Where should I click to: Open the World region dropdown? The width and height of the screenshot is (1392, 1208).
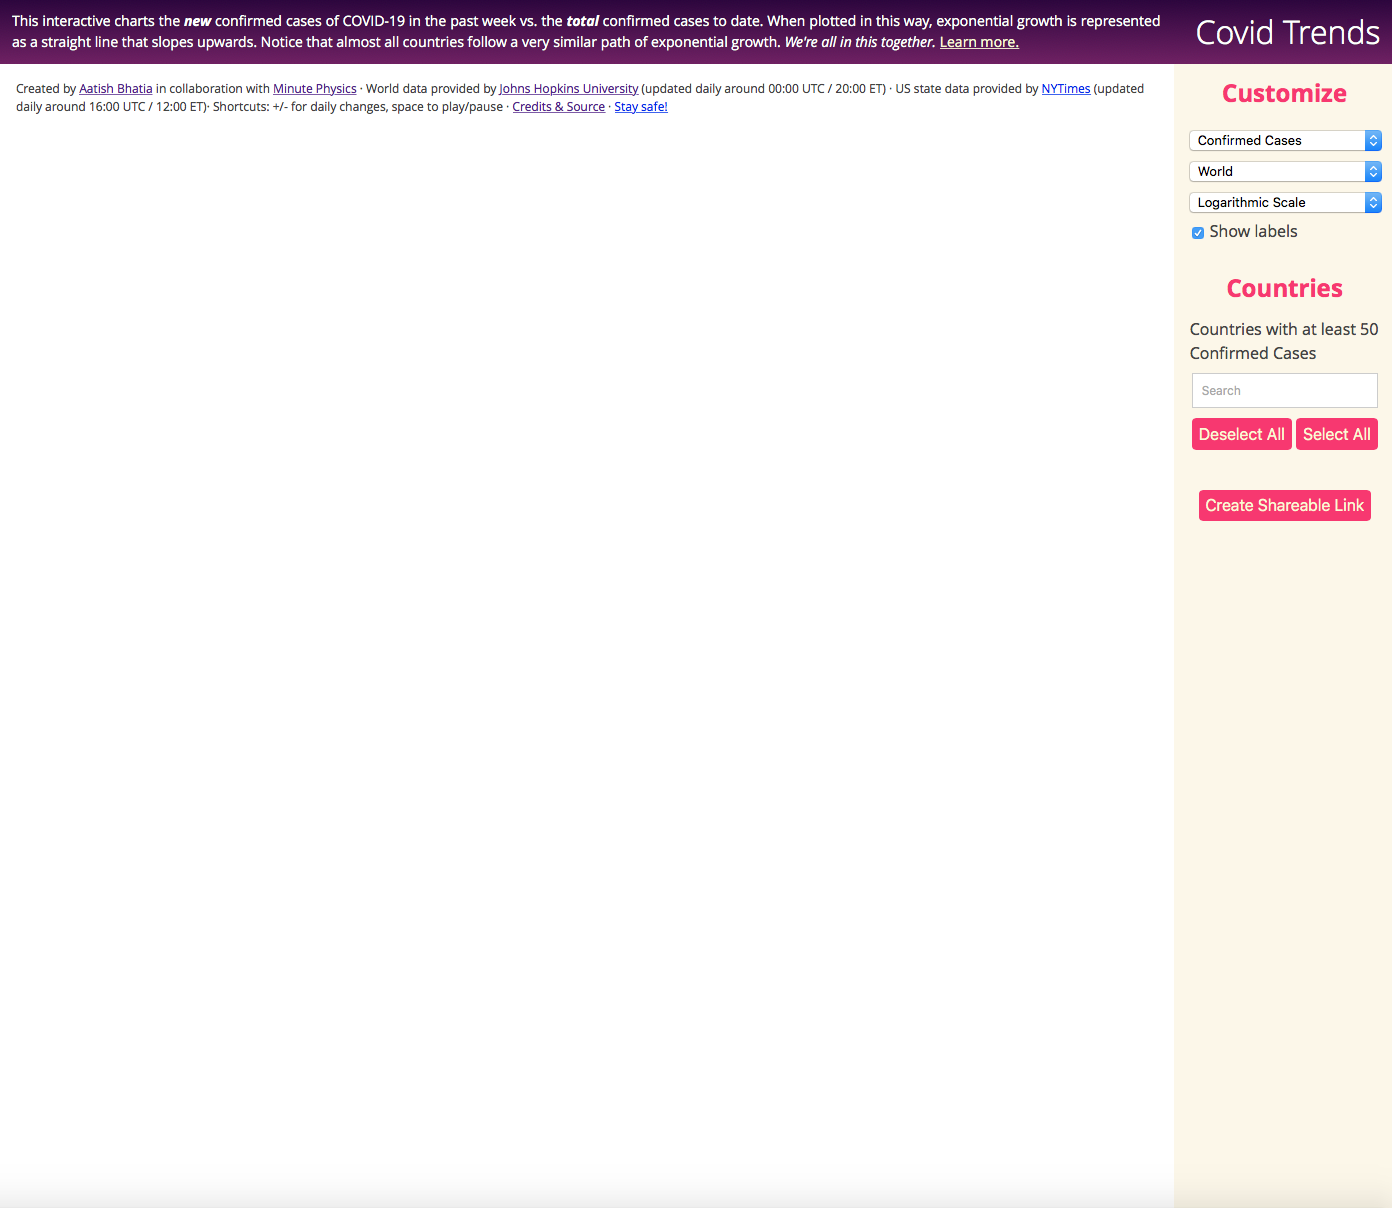(1285, 172)
